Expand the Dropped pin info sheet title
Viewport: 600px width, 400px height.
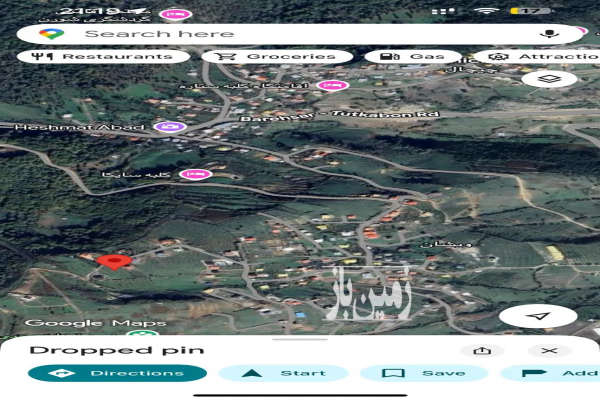[x=117, y=350]
